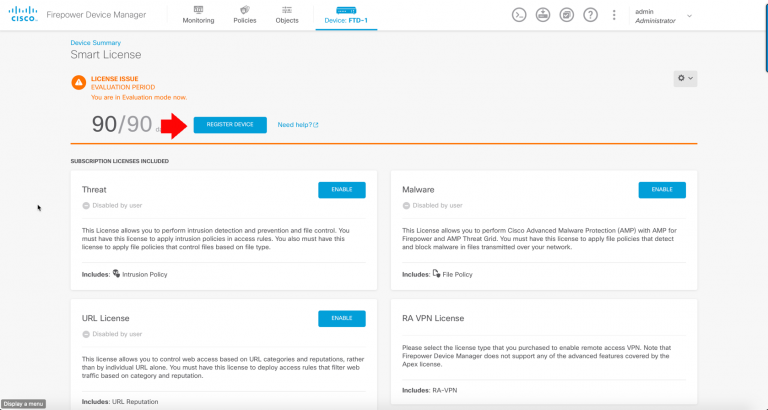Screen dimensions: 768x410
Task: Open the Monitoring tab
Action: coord(198,15)
